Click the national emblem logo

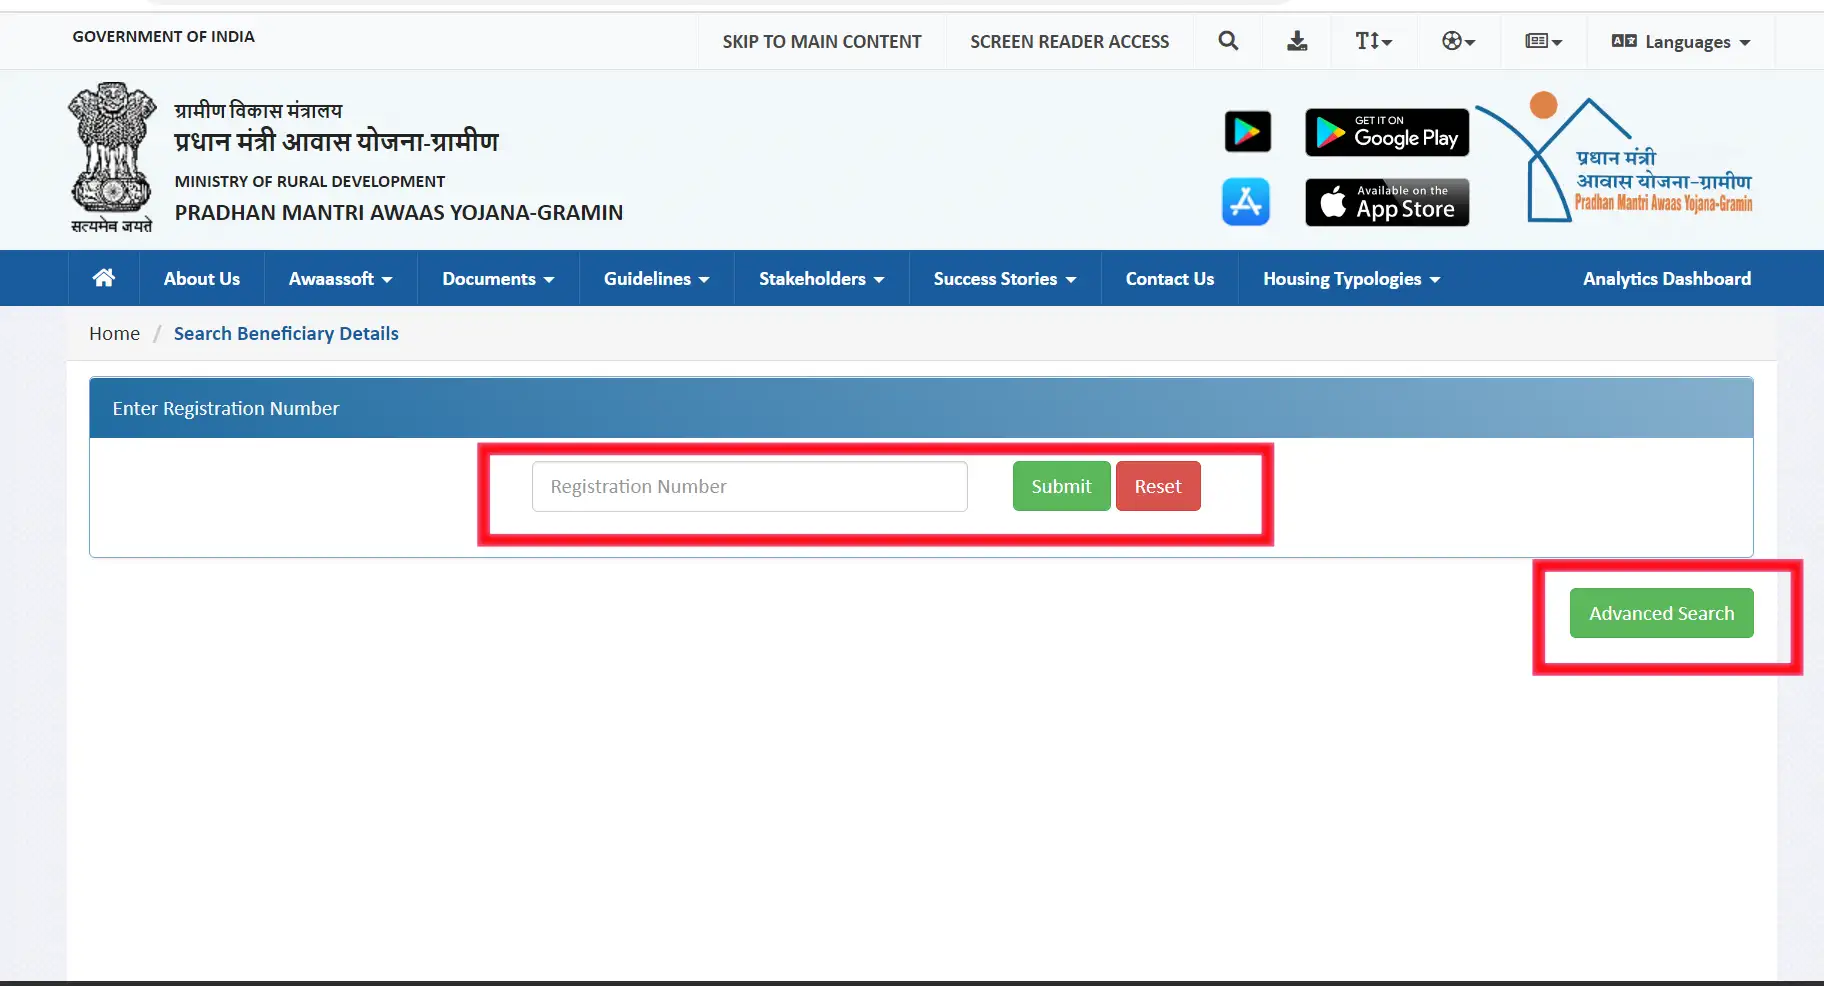point(112,158)
